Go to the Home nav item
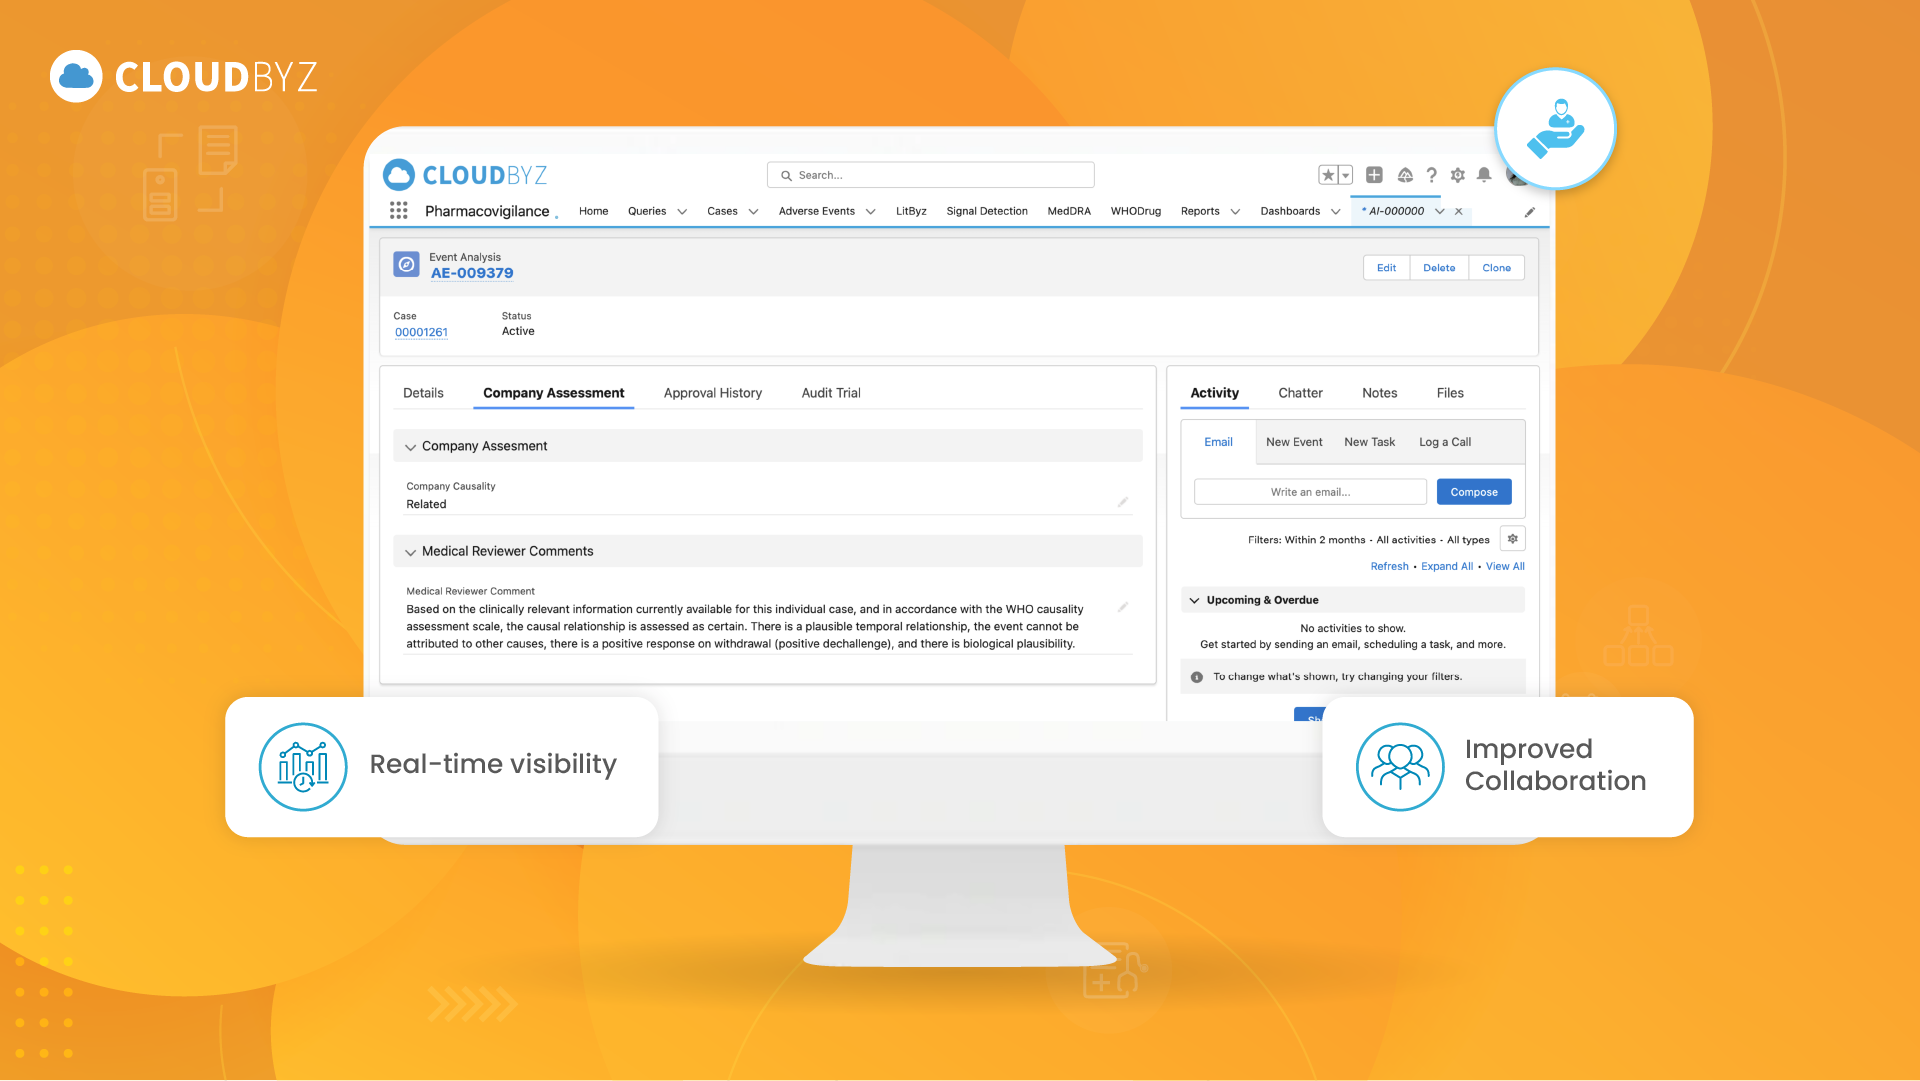1920x1081 pixels. point(593,211)
